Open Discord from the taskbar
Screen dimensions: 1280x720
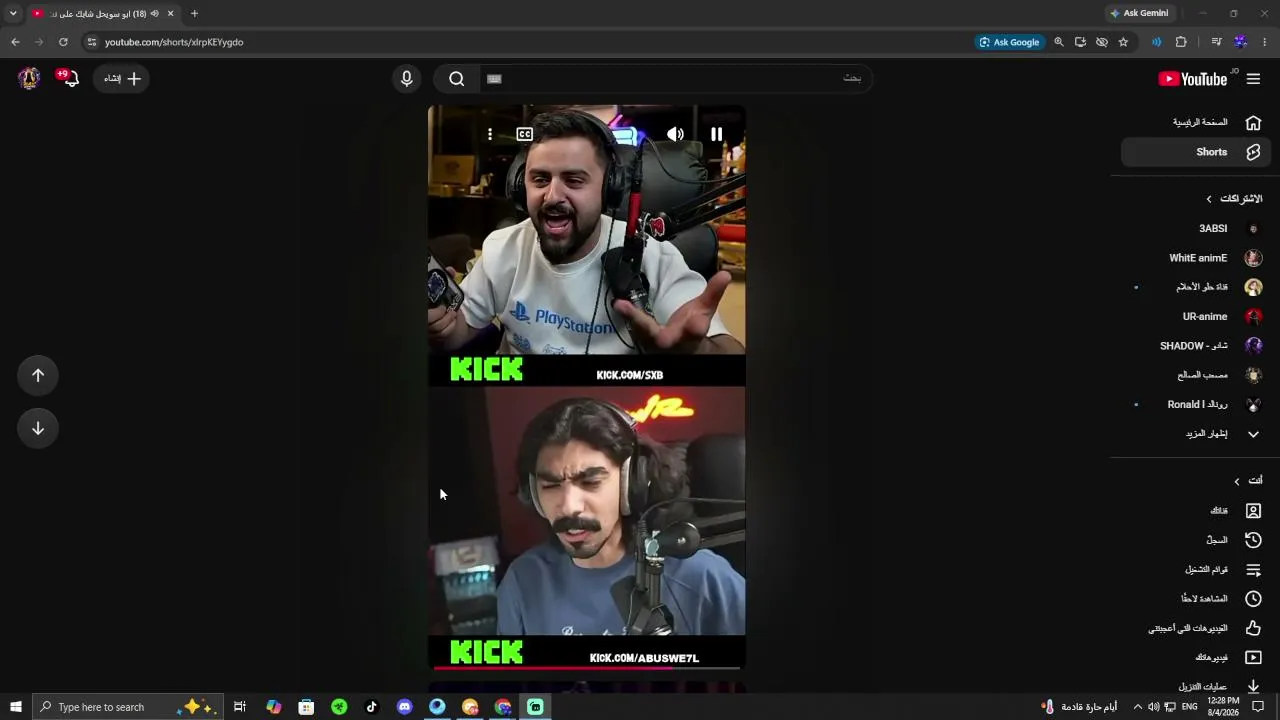click(x=404, y=707)
